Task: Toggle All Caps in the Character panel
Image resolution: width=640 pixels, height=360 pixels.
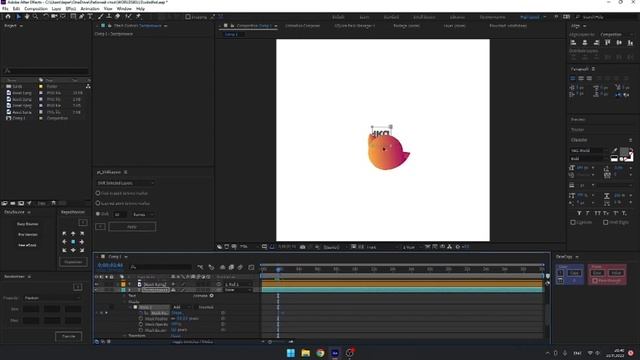Action: 598,213
